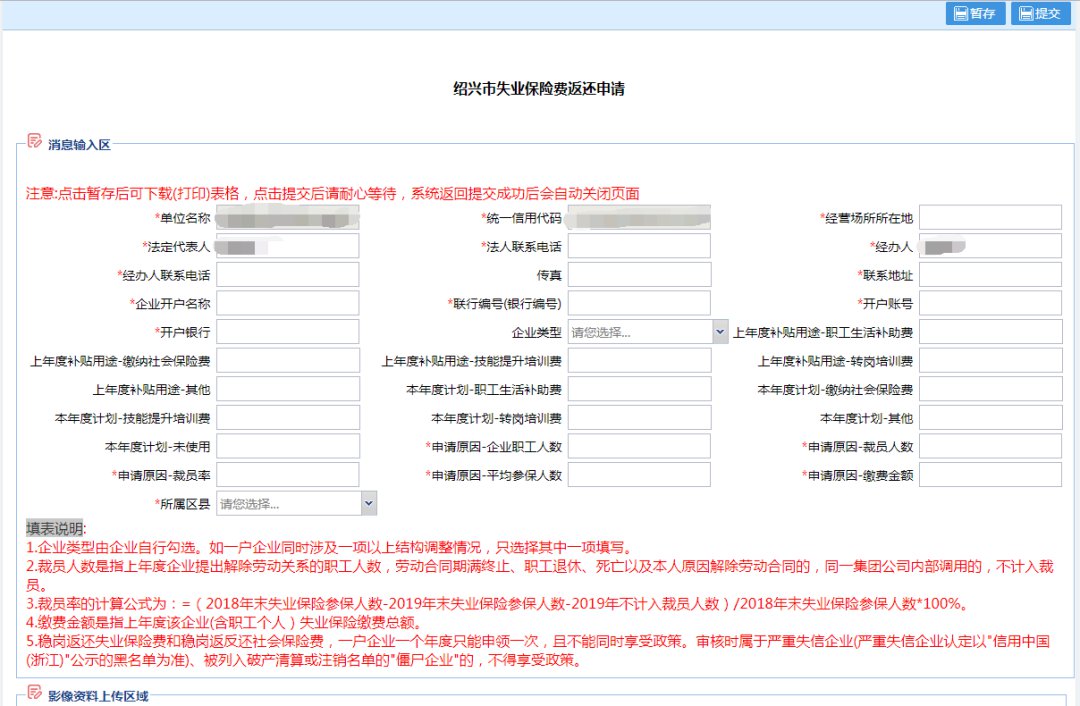Focus the 开户银行 input field

click(x=287, y=332)
